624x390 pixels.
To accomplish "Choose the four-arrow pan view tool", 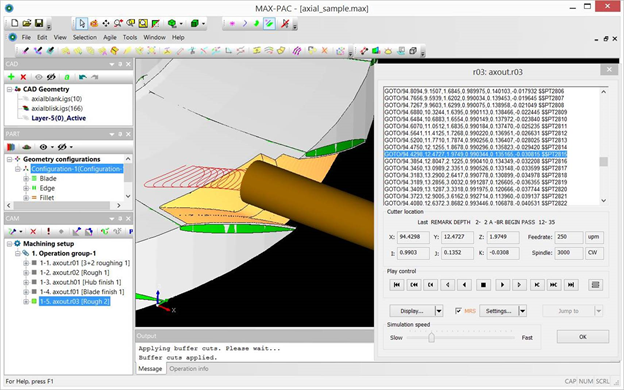I will [106, 23].
